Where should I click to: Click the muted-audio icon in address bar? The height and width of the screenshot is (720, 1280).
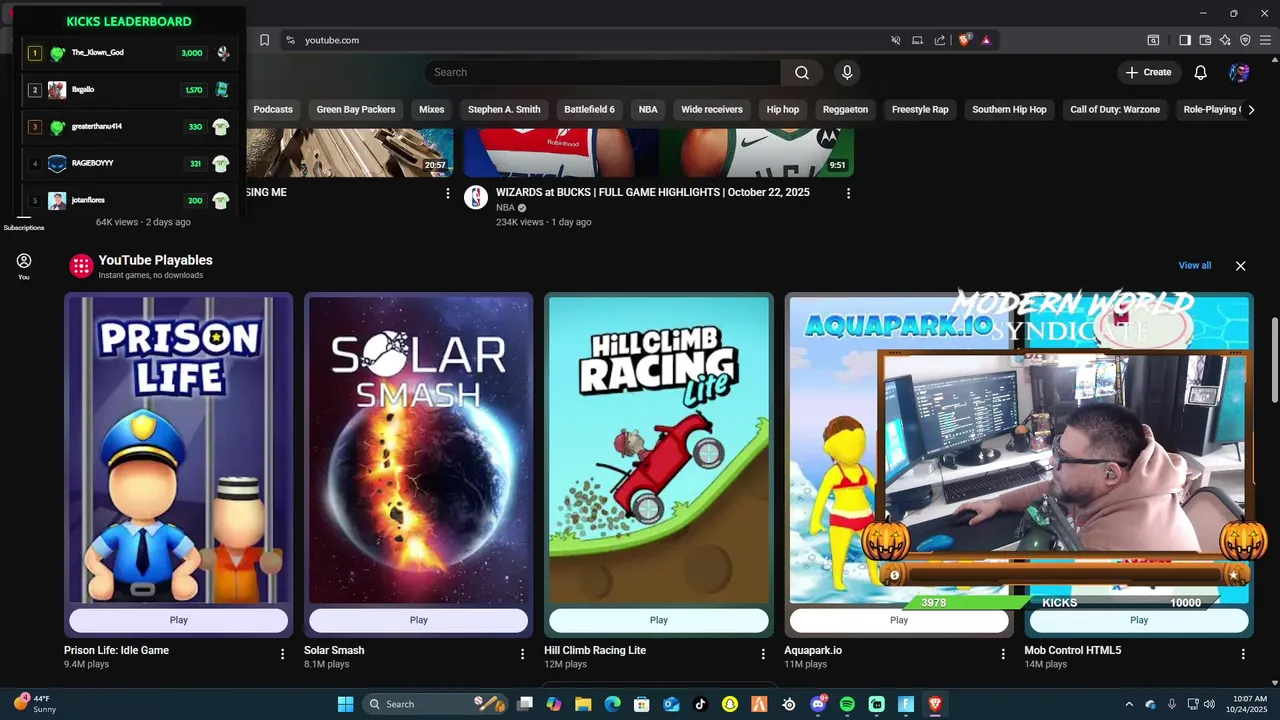(896, 40)
